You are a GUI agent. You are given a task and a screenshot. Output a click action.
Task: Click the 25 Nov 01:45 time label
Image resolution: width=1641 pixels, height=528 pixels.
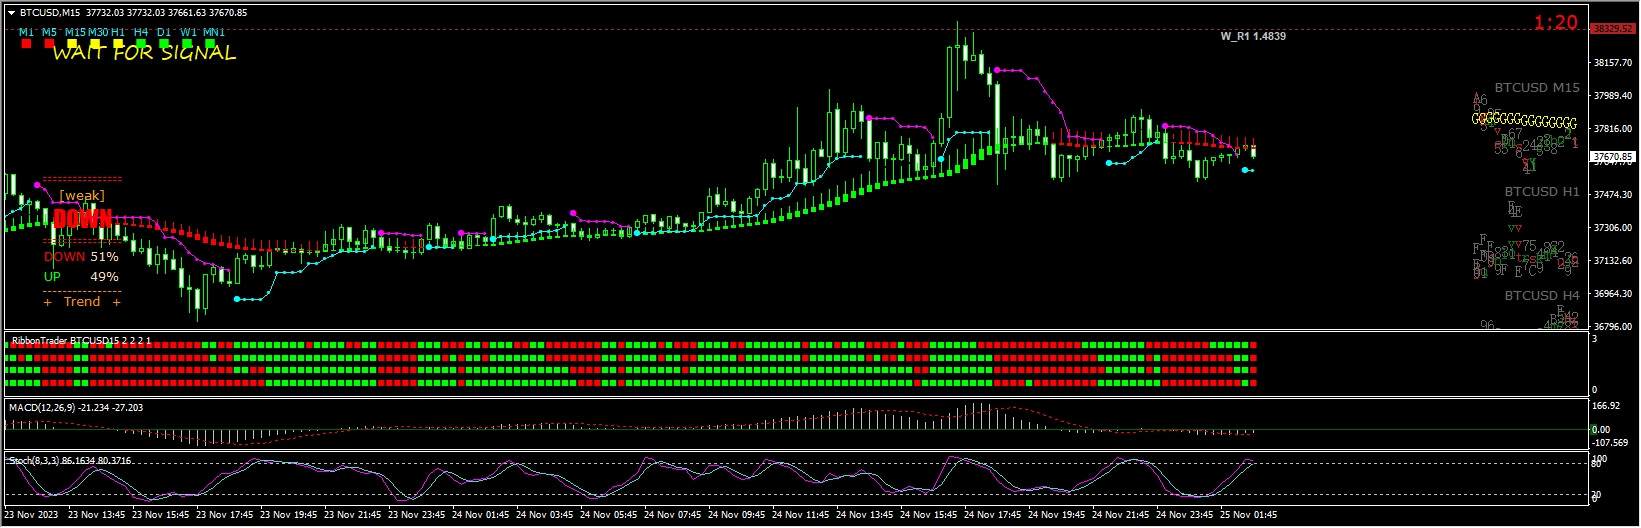point(1249,516)
